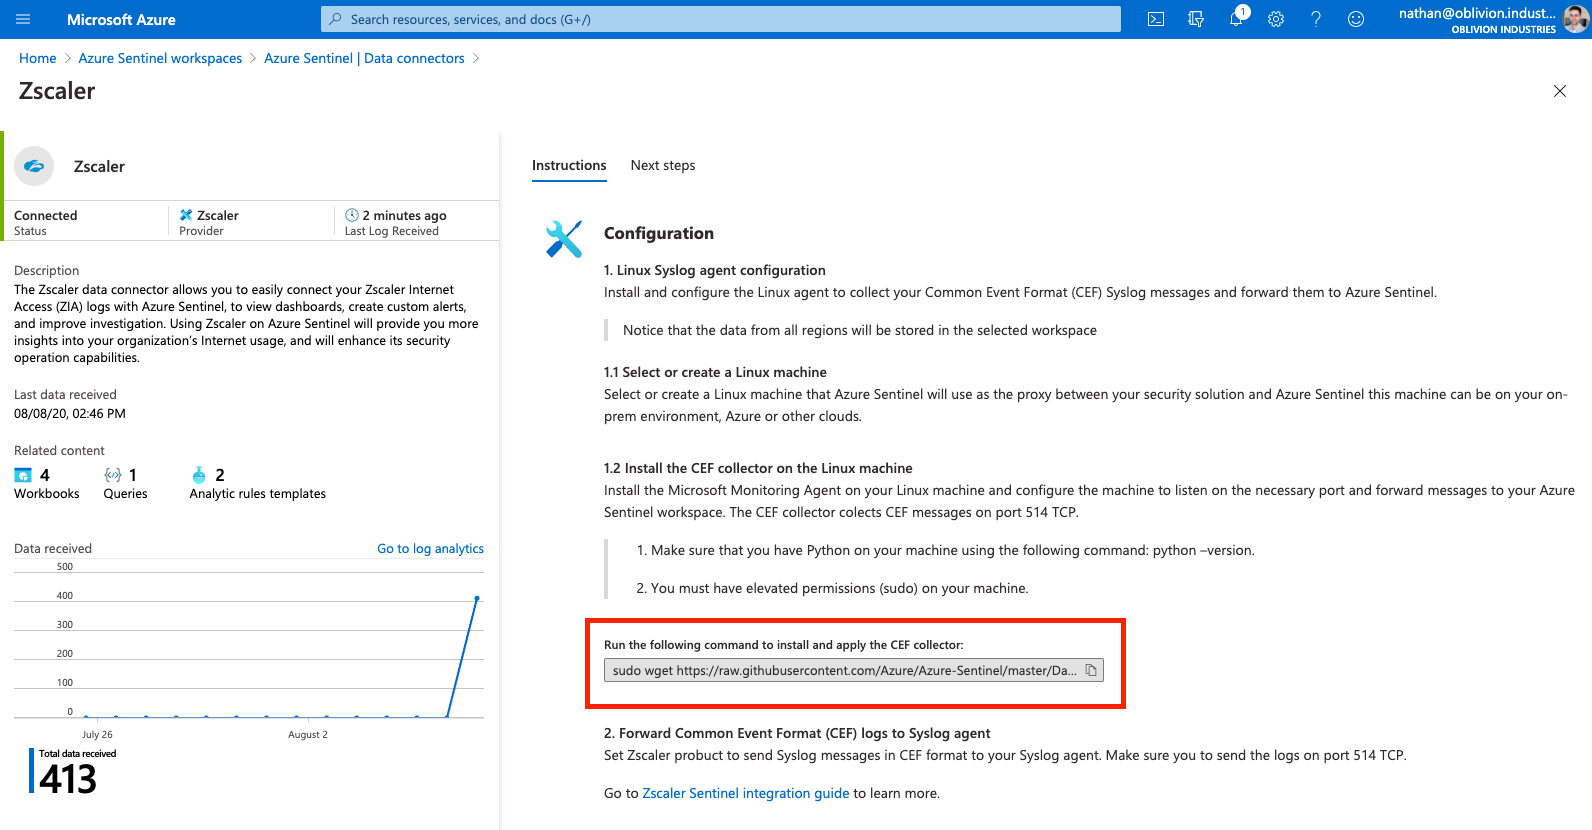The image size is (1592, 830).
Task: Select the Instructions tab
Action: [x=569, y=165]
